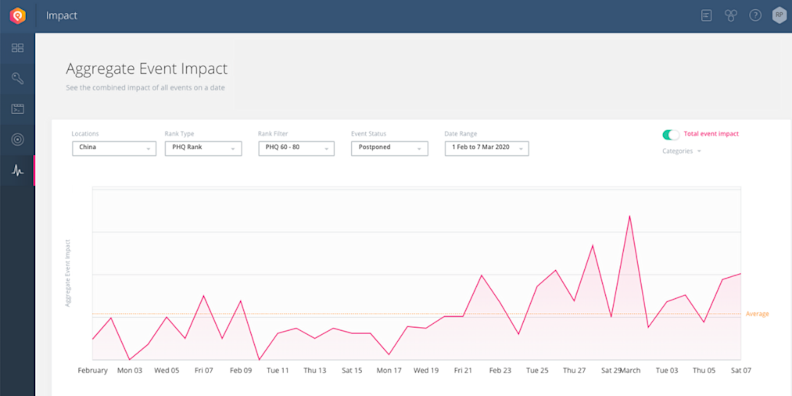This screenshot has width=792, height=396.
Task: Open the API console terminal icon
Action: 18,109
